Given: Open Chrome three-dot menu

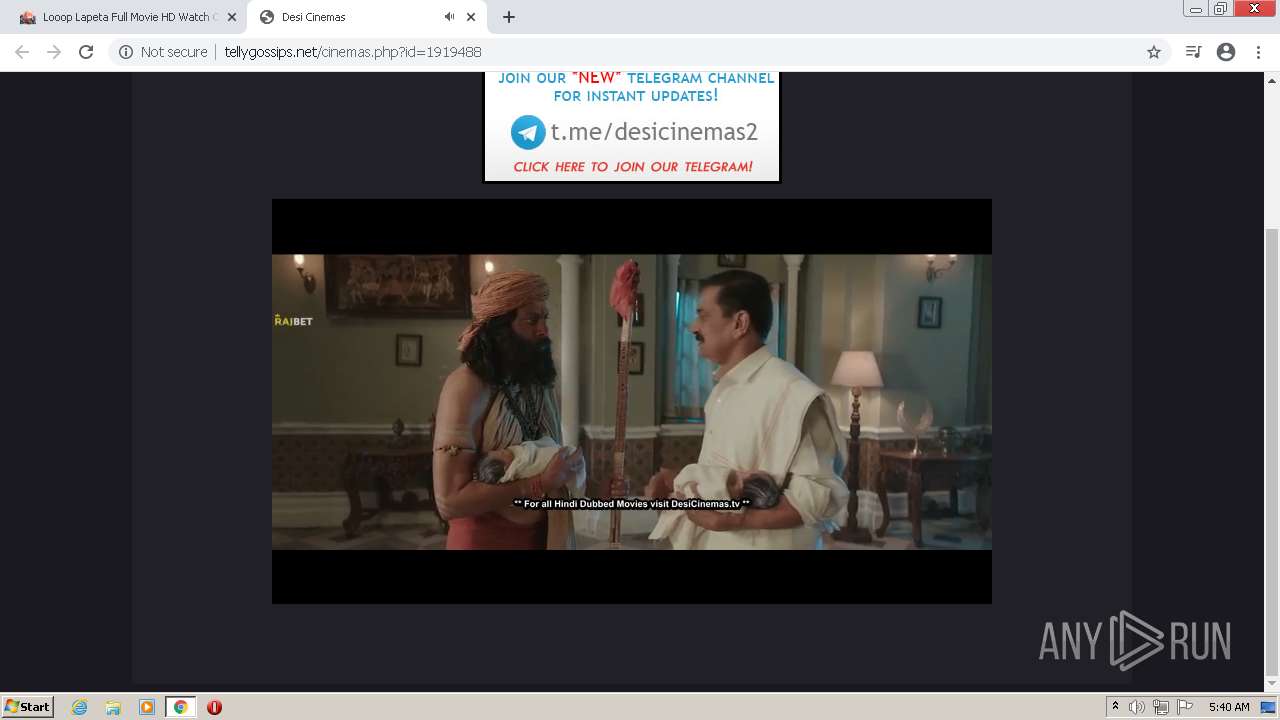Looking at the screenshot, I should 1258,52.
